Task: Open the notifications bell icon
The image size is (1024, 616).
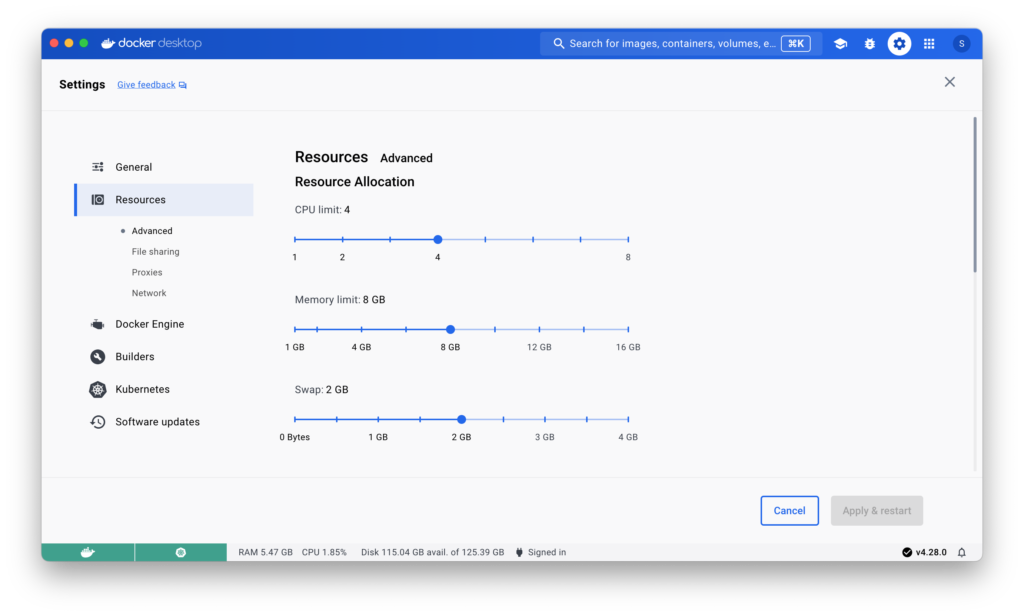Action: tap(962, 552)
